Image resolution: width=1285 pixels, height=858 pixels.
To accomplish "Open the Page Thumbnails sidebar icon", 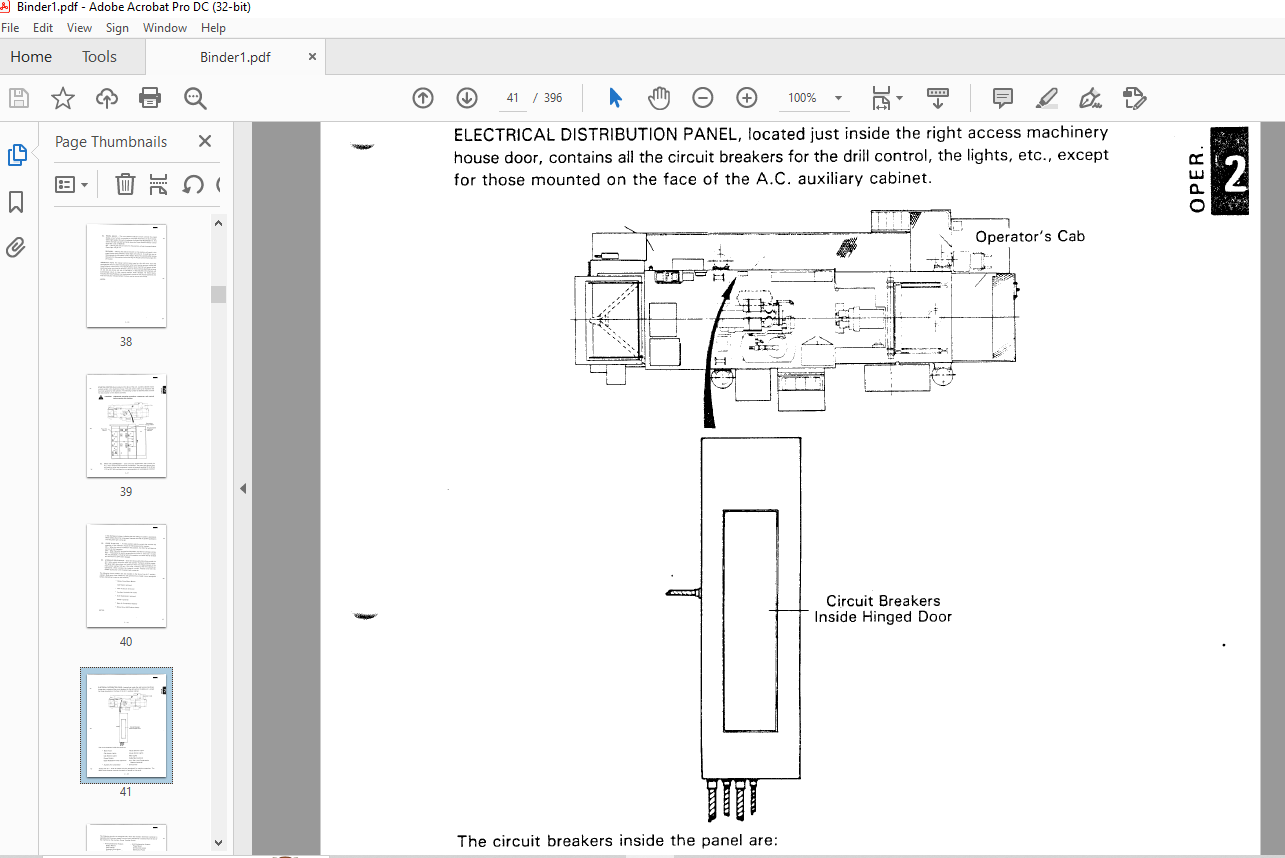I will pyautogui.click(x=17, y=155).
